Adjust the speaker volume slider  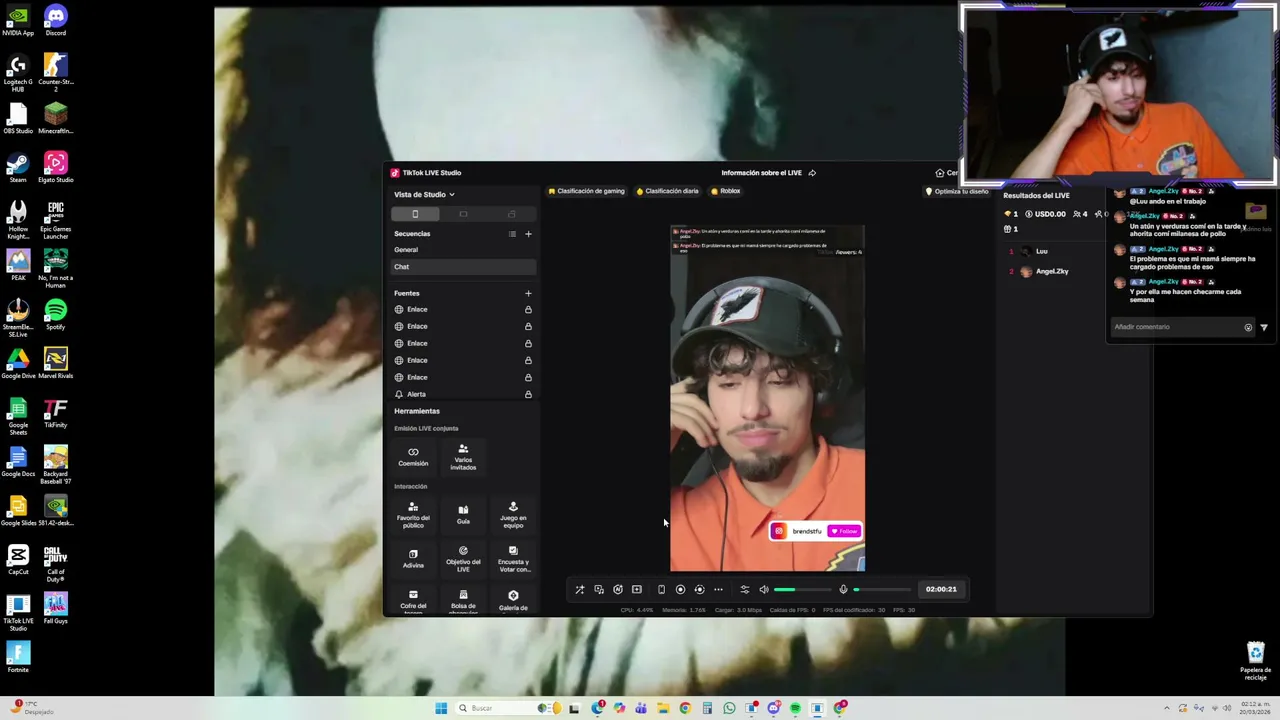click(x=801, y=589)
